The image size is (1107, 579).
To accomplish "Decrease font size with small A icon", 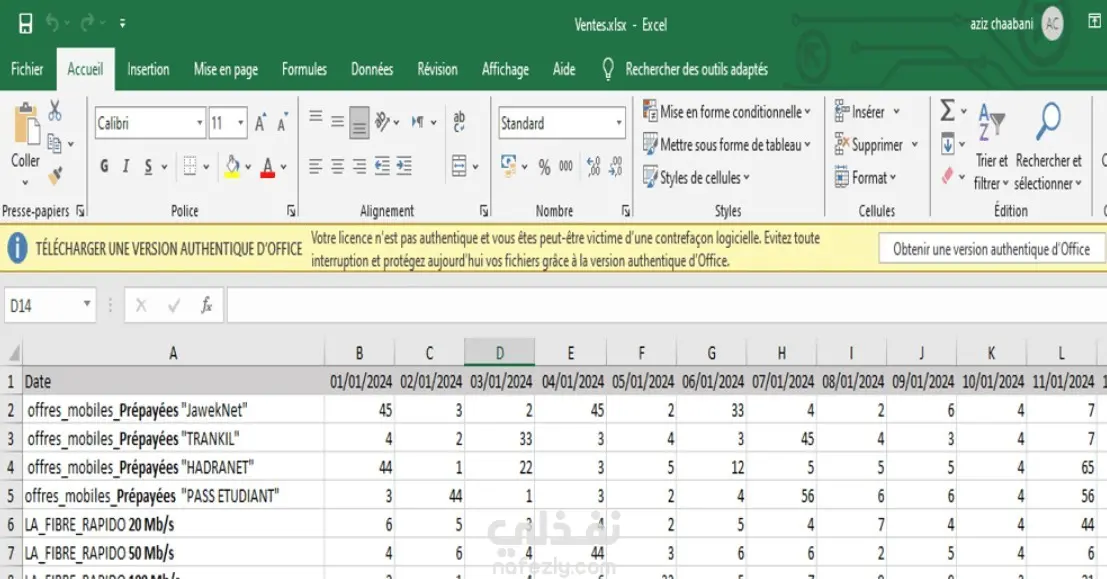I will [282, 123].
